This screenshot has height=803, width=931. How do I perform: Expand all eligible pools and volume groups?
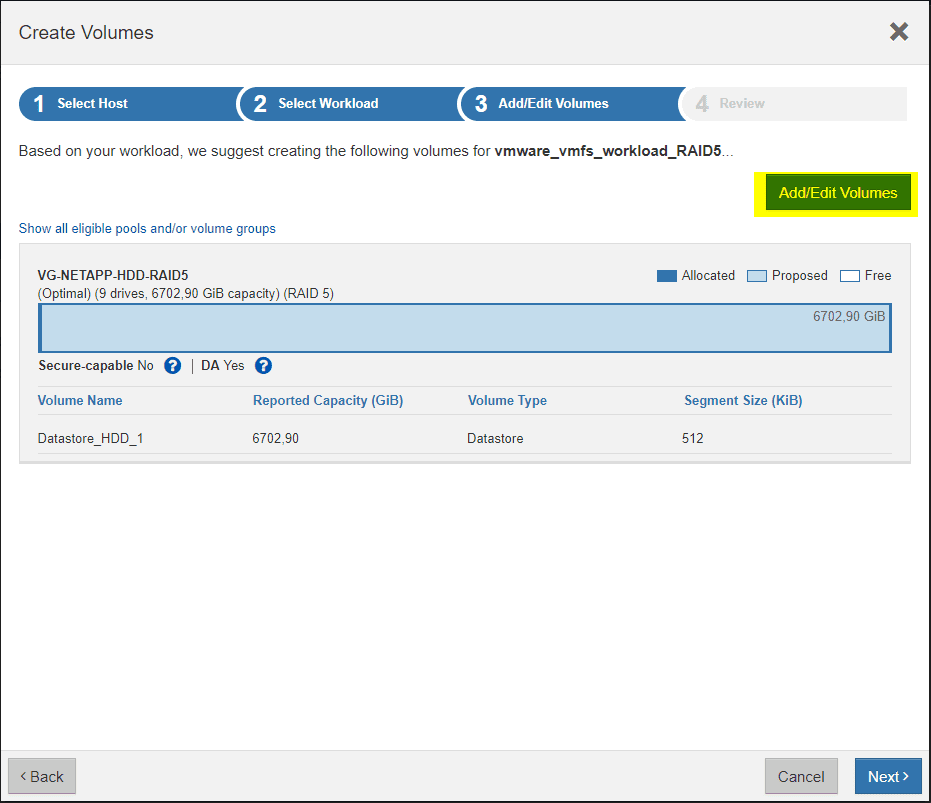point(147,228)
